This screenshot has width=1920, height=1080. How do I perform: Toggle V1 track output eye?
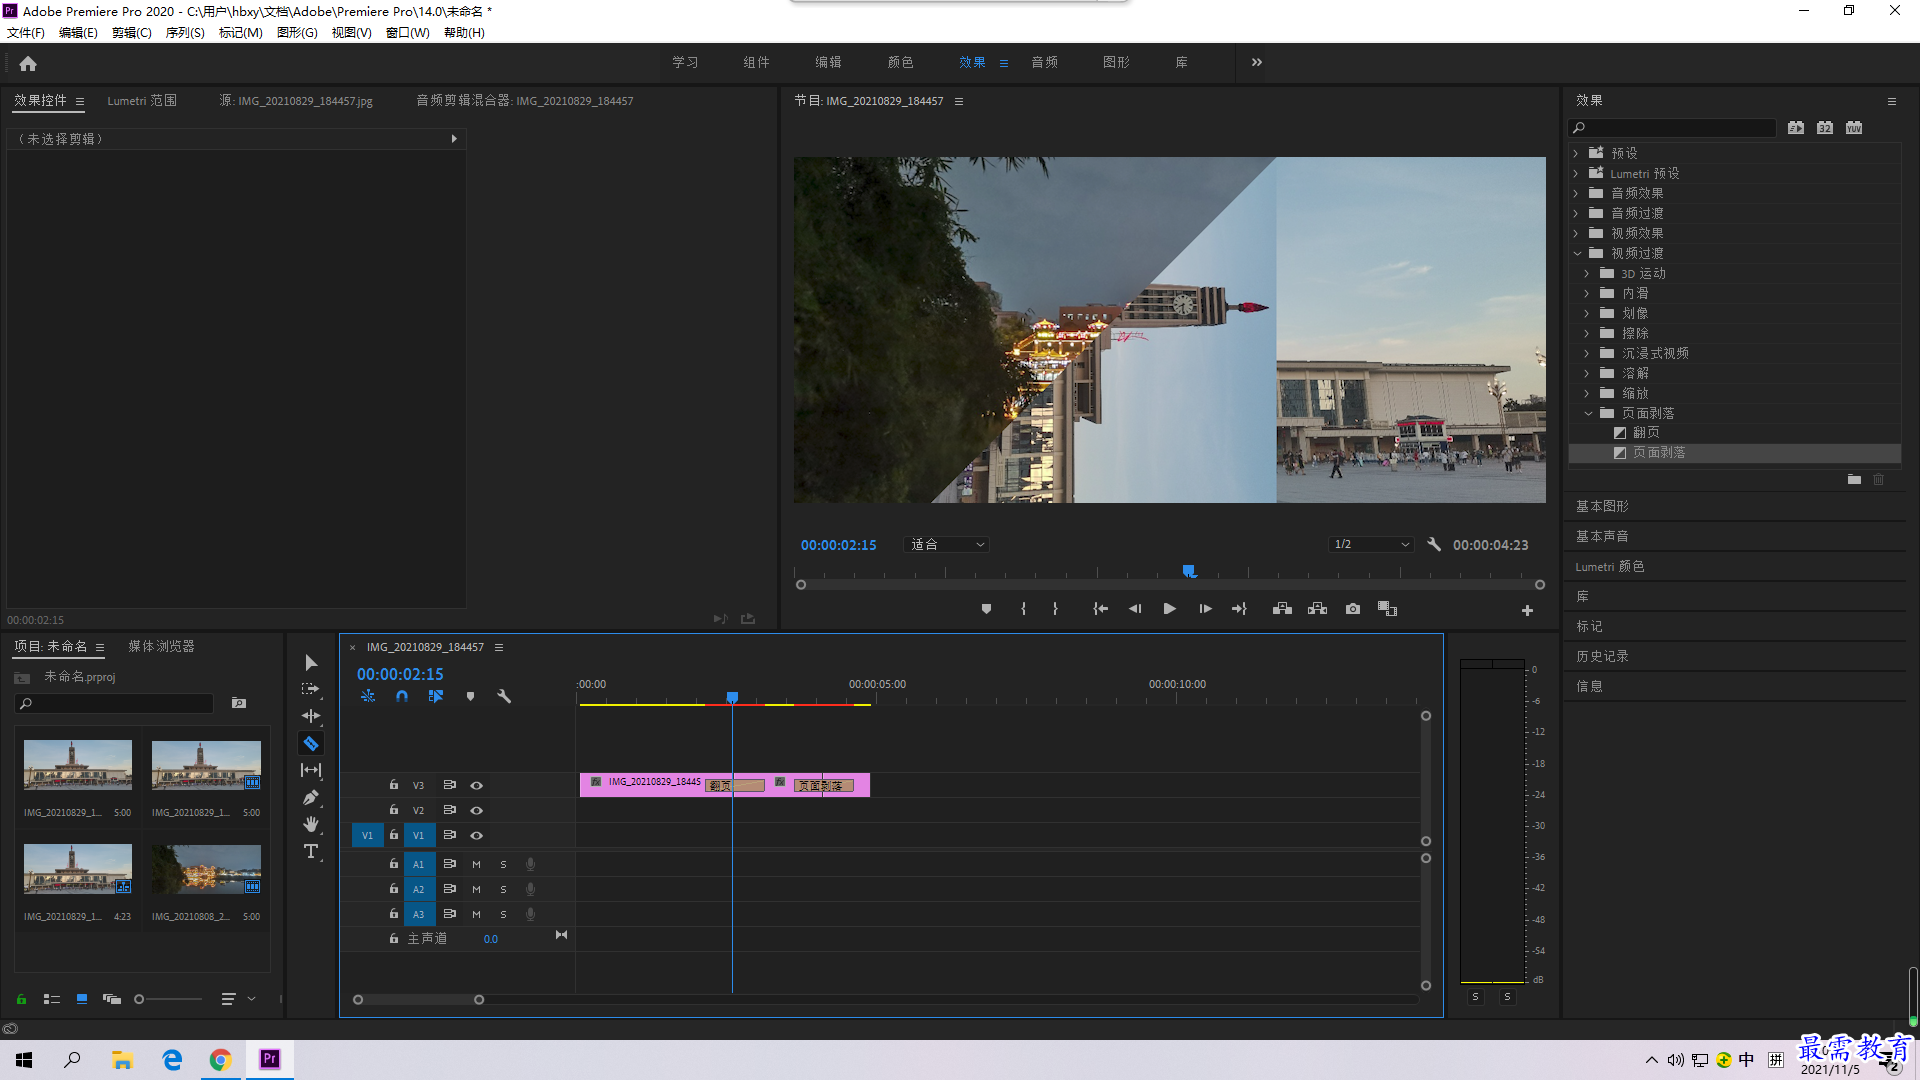pos(477,835)
